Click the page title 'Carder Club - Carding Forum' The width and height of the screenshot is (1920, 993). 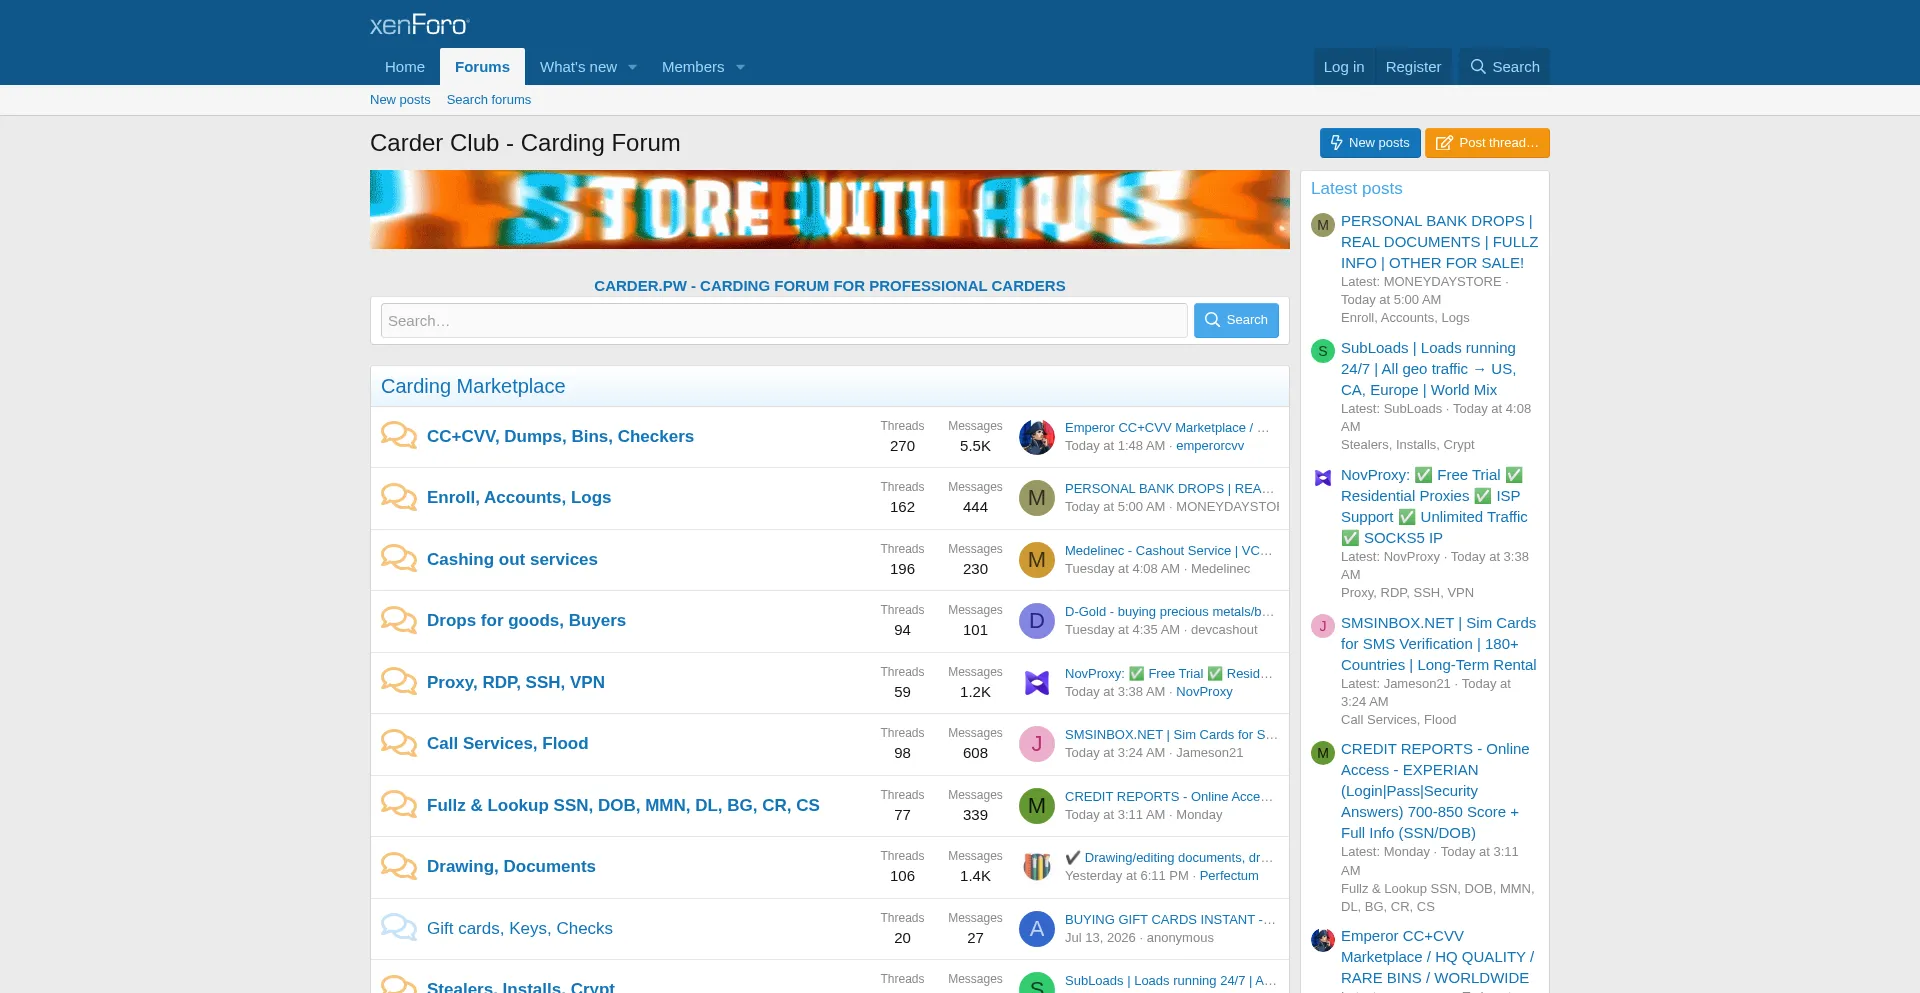coord(525,143)
